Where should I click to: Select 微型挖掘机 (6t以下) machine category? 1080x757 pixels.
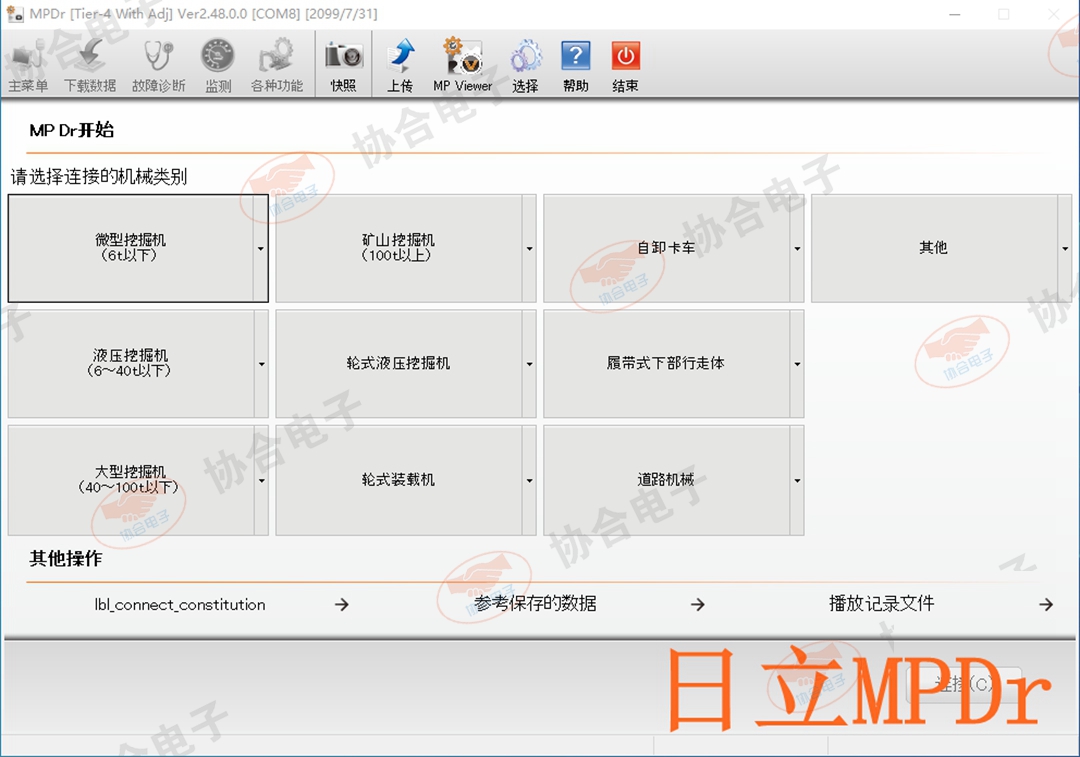point(130,248)
